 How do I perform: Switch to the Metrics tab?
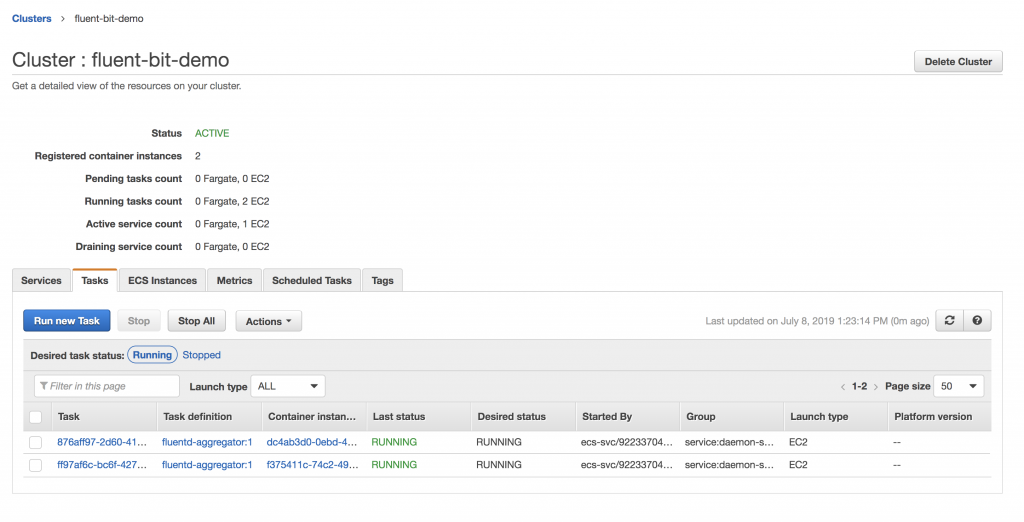coord(234,280)
